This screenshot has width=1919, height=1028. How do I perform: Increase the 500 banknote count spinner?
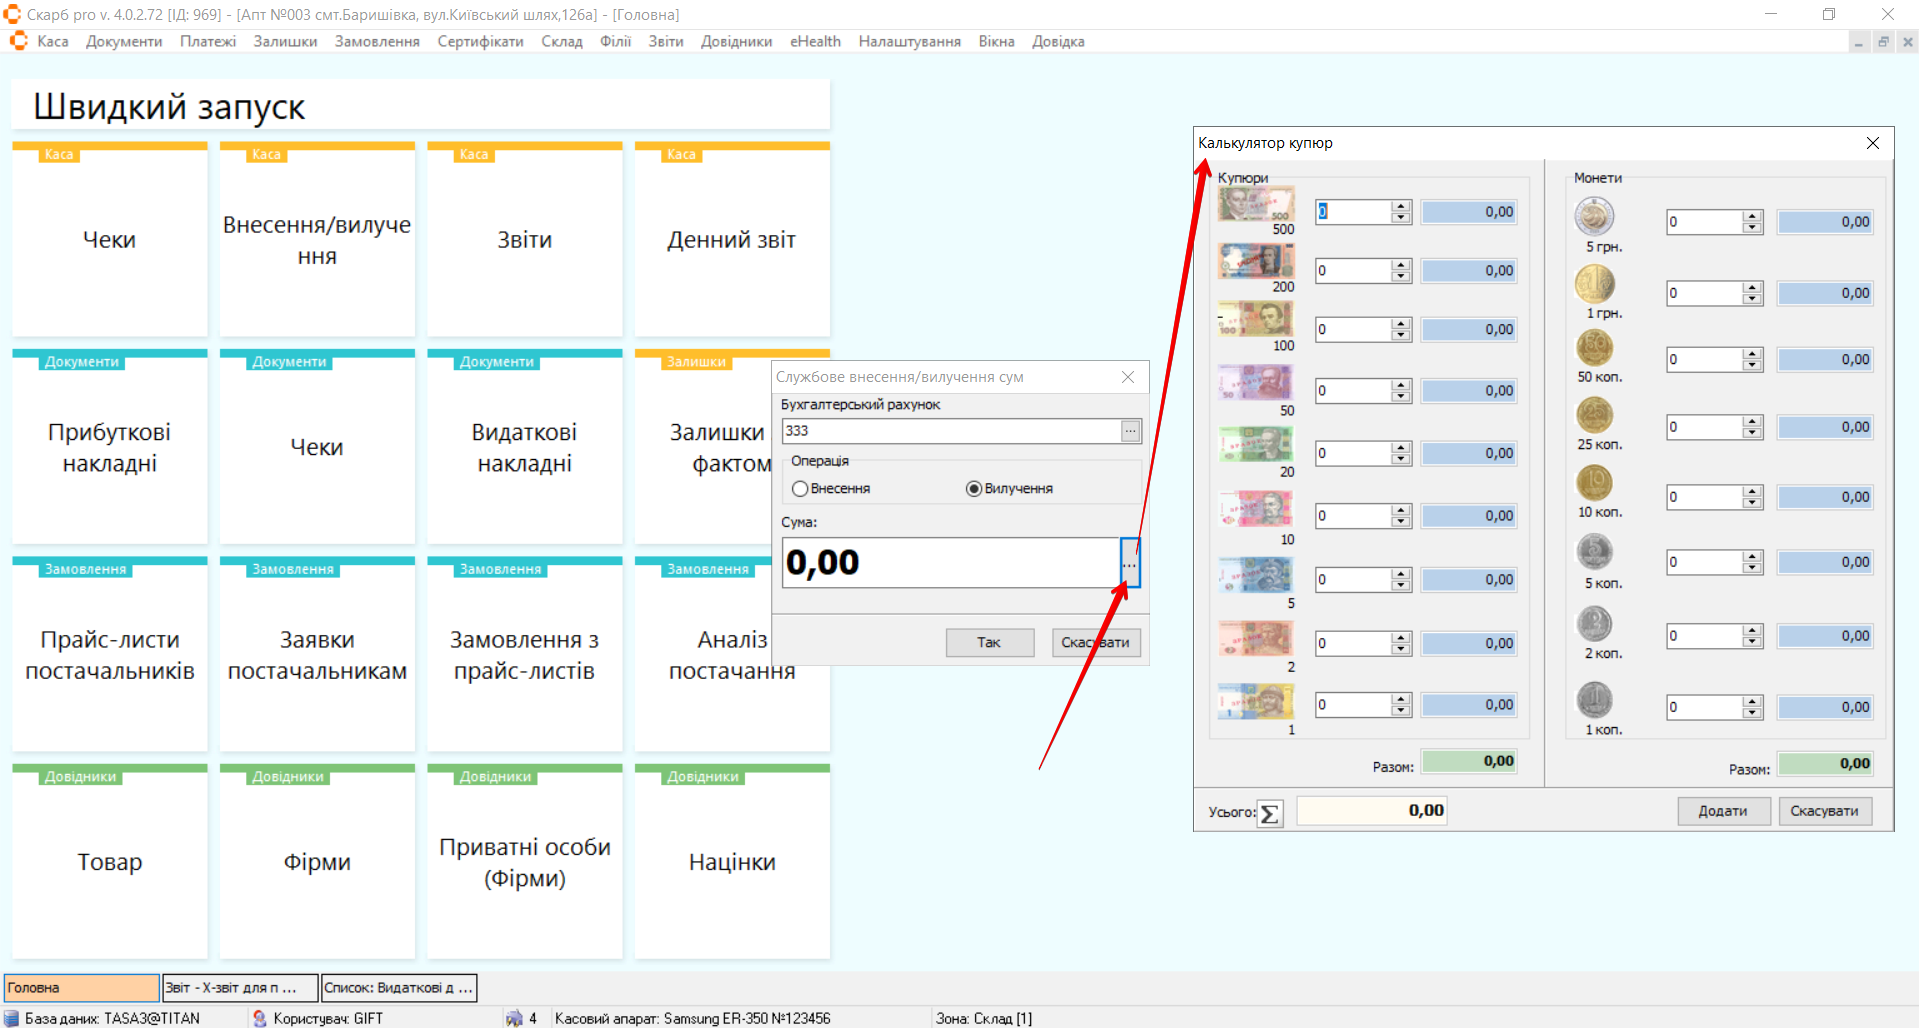tap(1401, 207)
